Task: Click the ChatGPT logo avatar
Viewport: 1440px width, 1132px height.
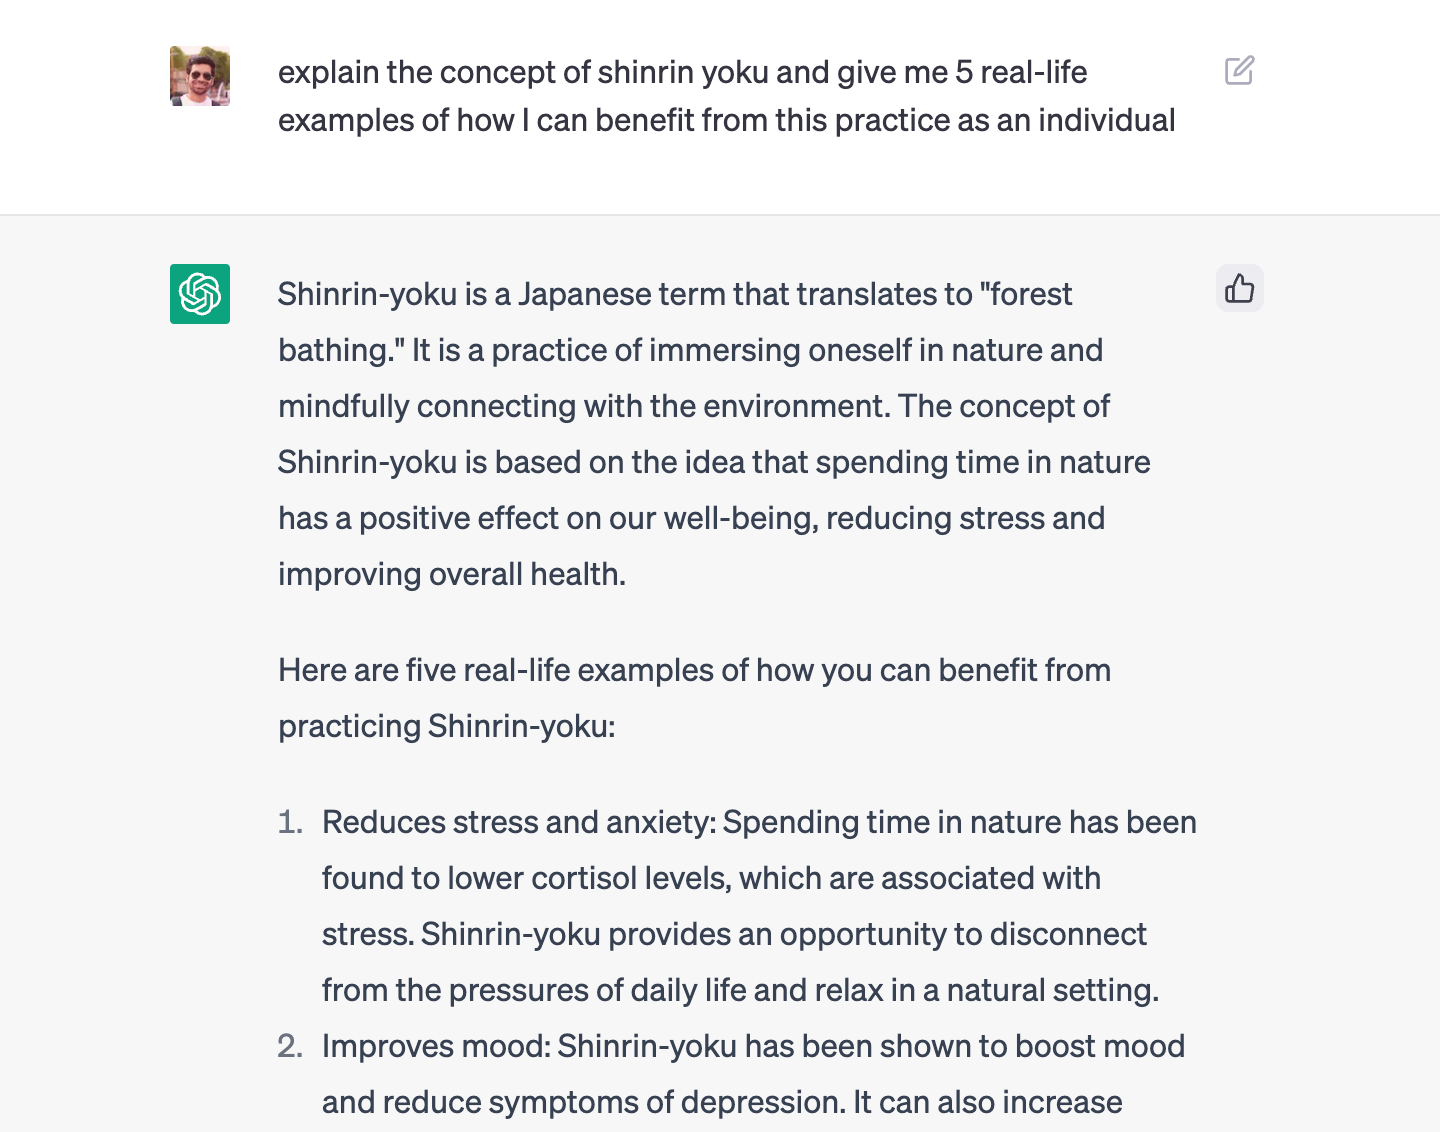Action: tap(200, 294)
